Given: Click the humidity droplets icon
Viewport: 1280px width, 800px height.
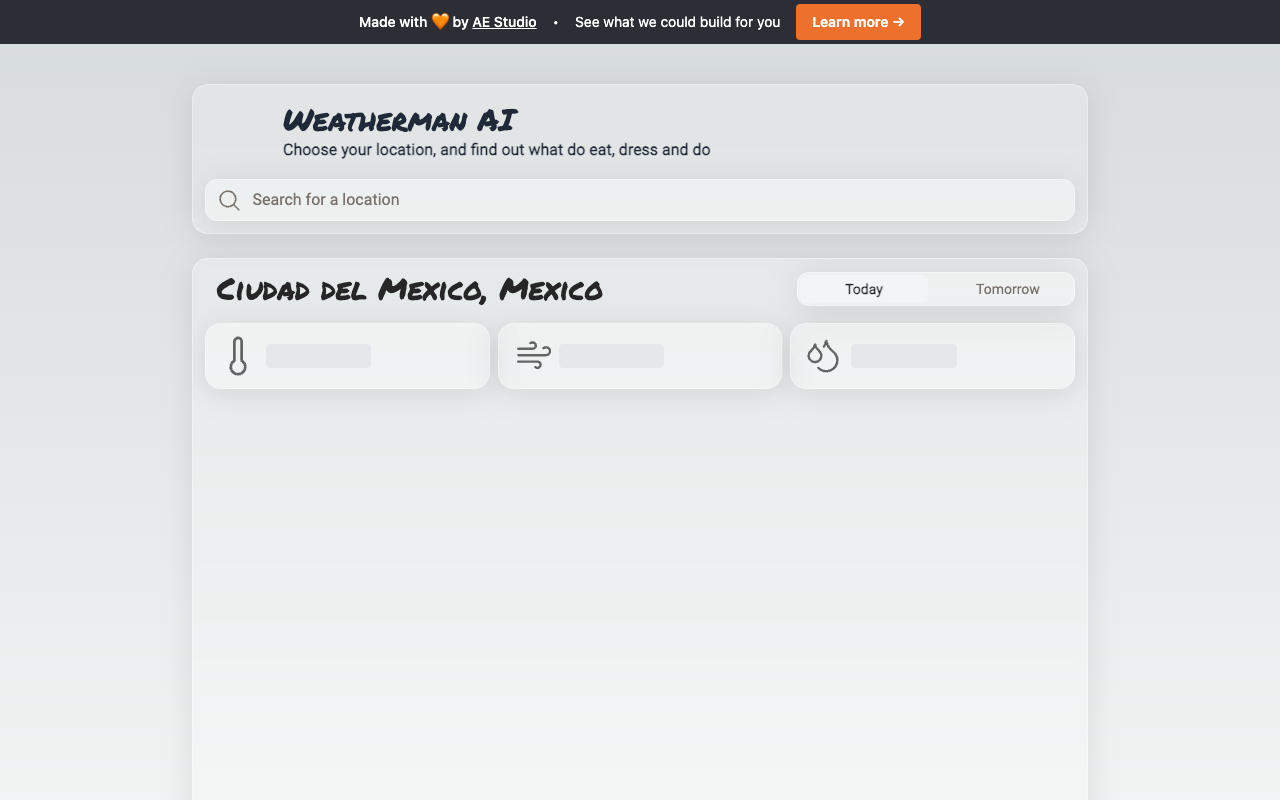Looking at the screenshot, I should click(x=823, y=356).
